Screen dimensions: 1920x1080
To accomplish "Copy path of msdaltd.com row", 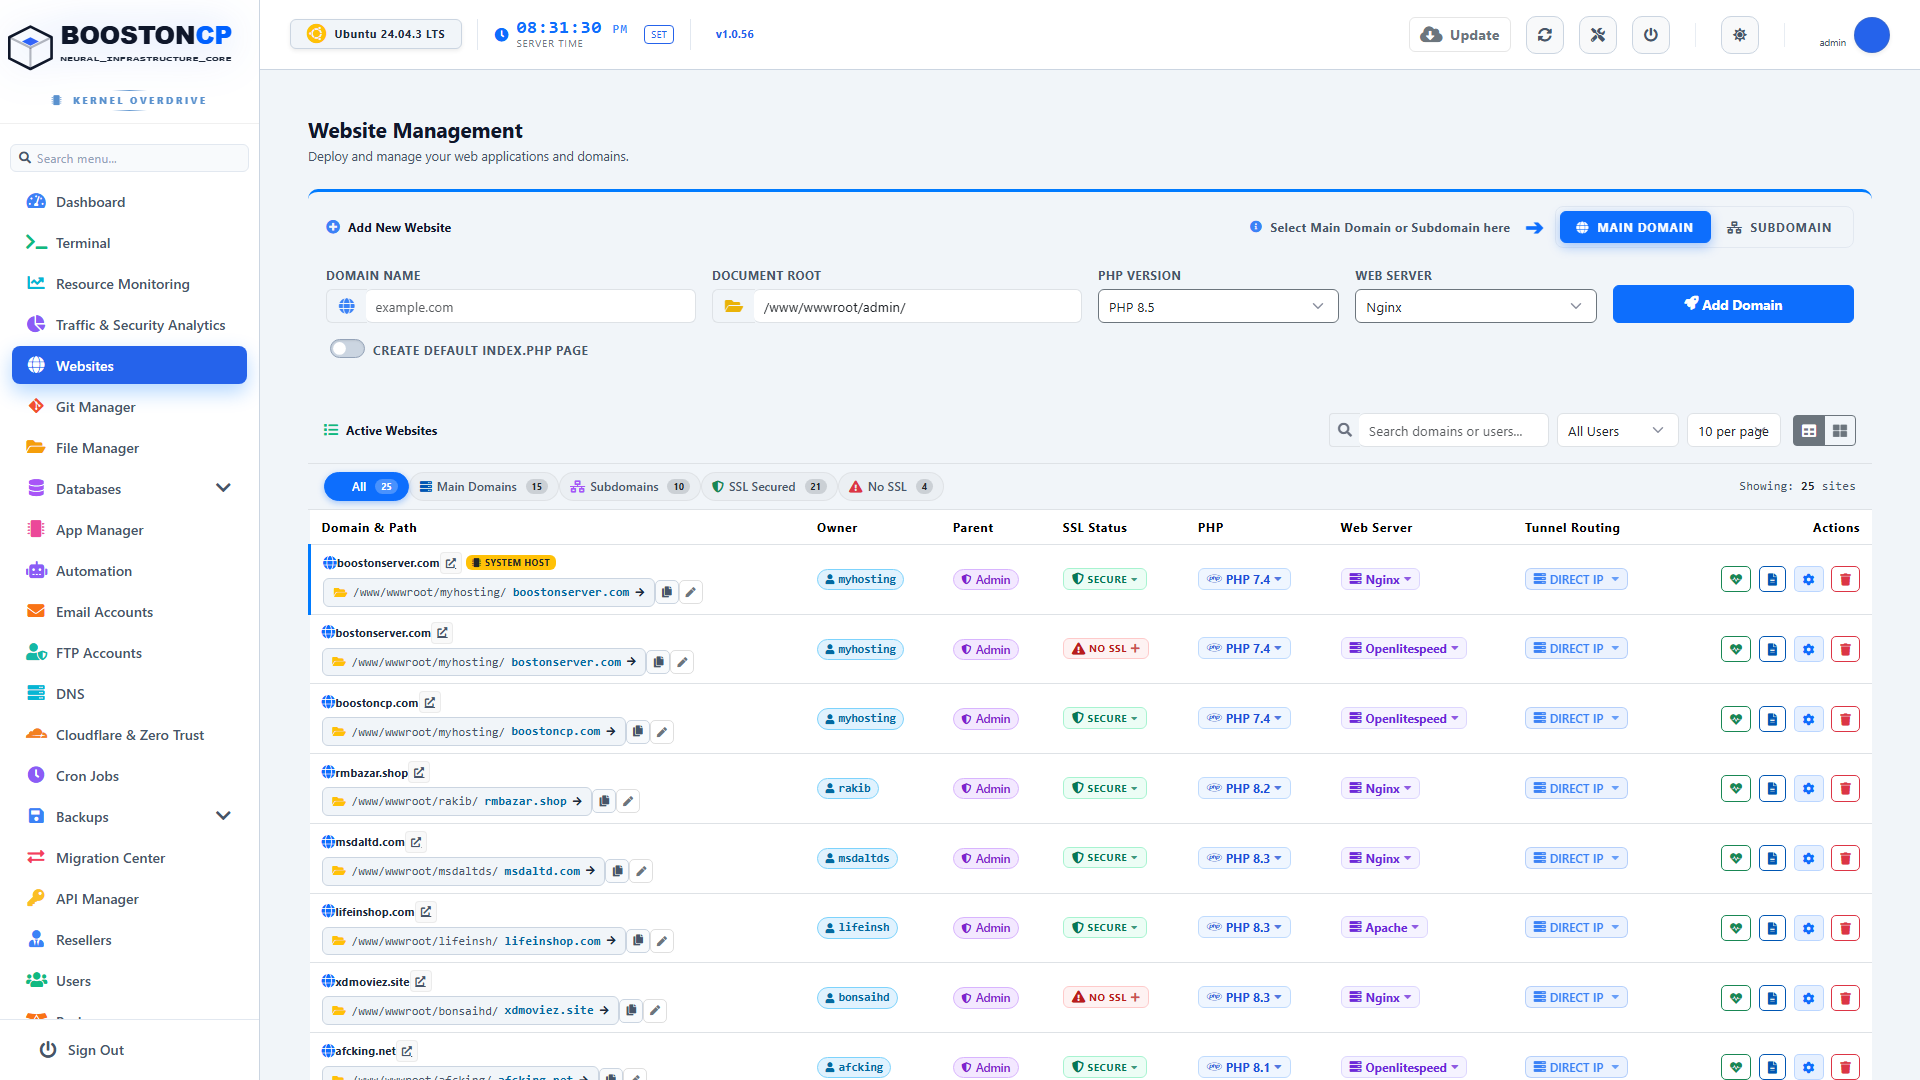I will pyautogui.click(x=618, y=871).
